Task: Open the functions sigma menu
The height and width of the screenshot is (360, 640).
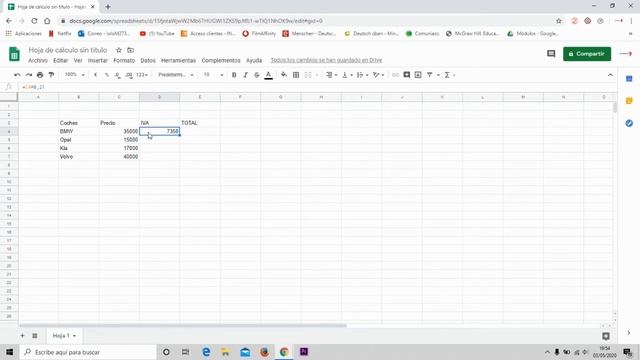Action: coord(447,75)
